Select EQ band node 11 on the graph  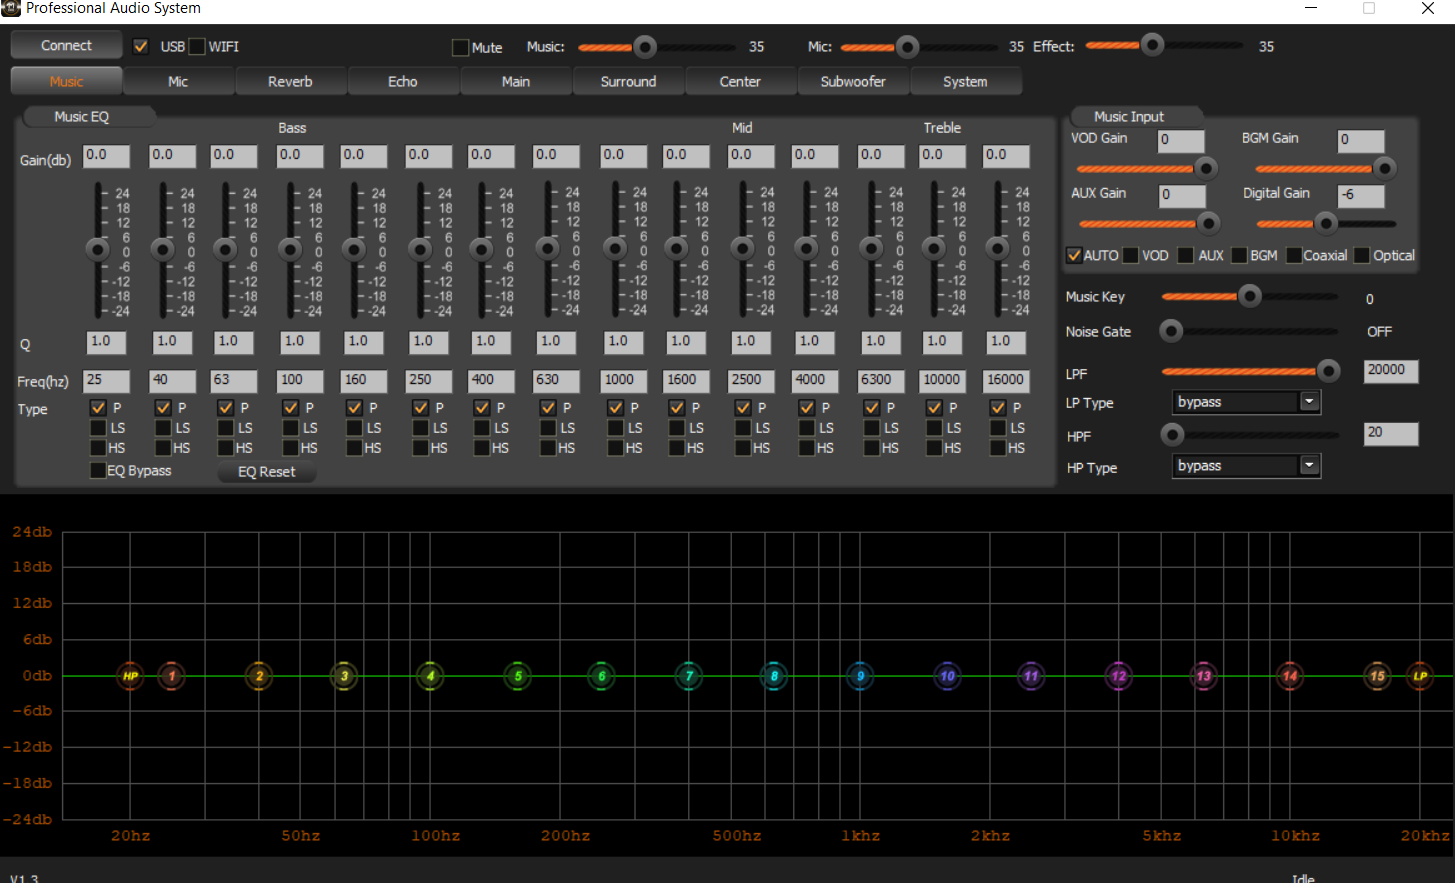1031,676
